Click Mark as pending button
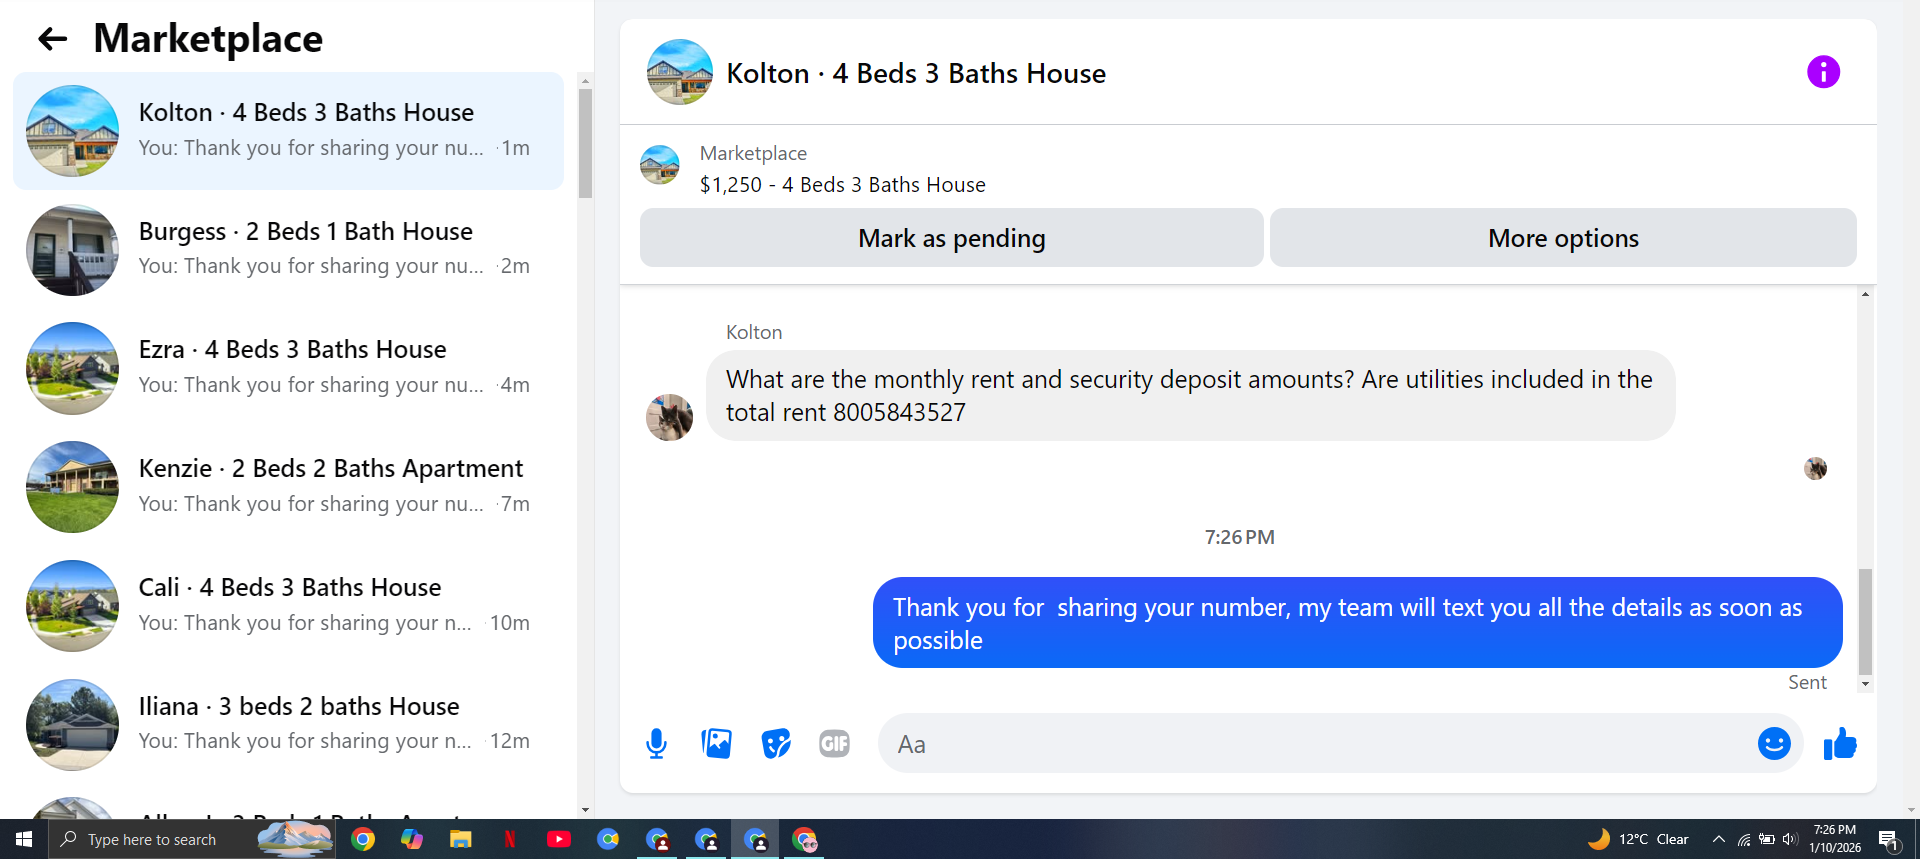 [951, 238]
